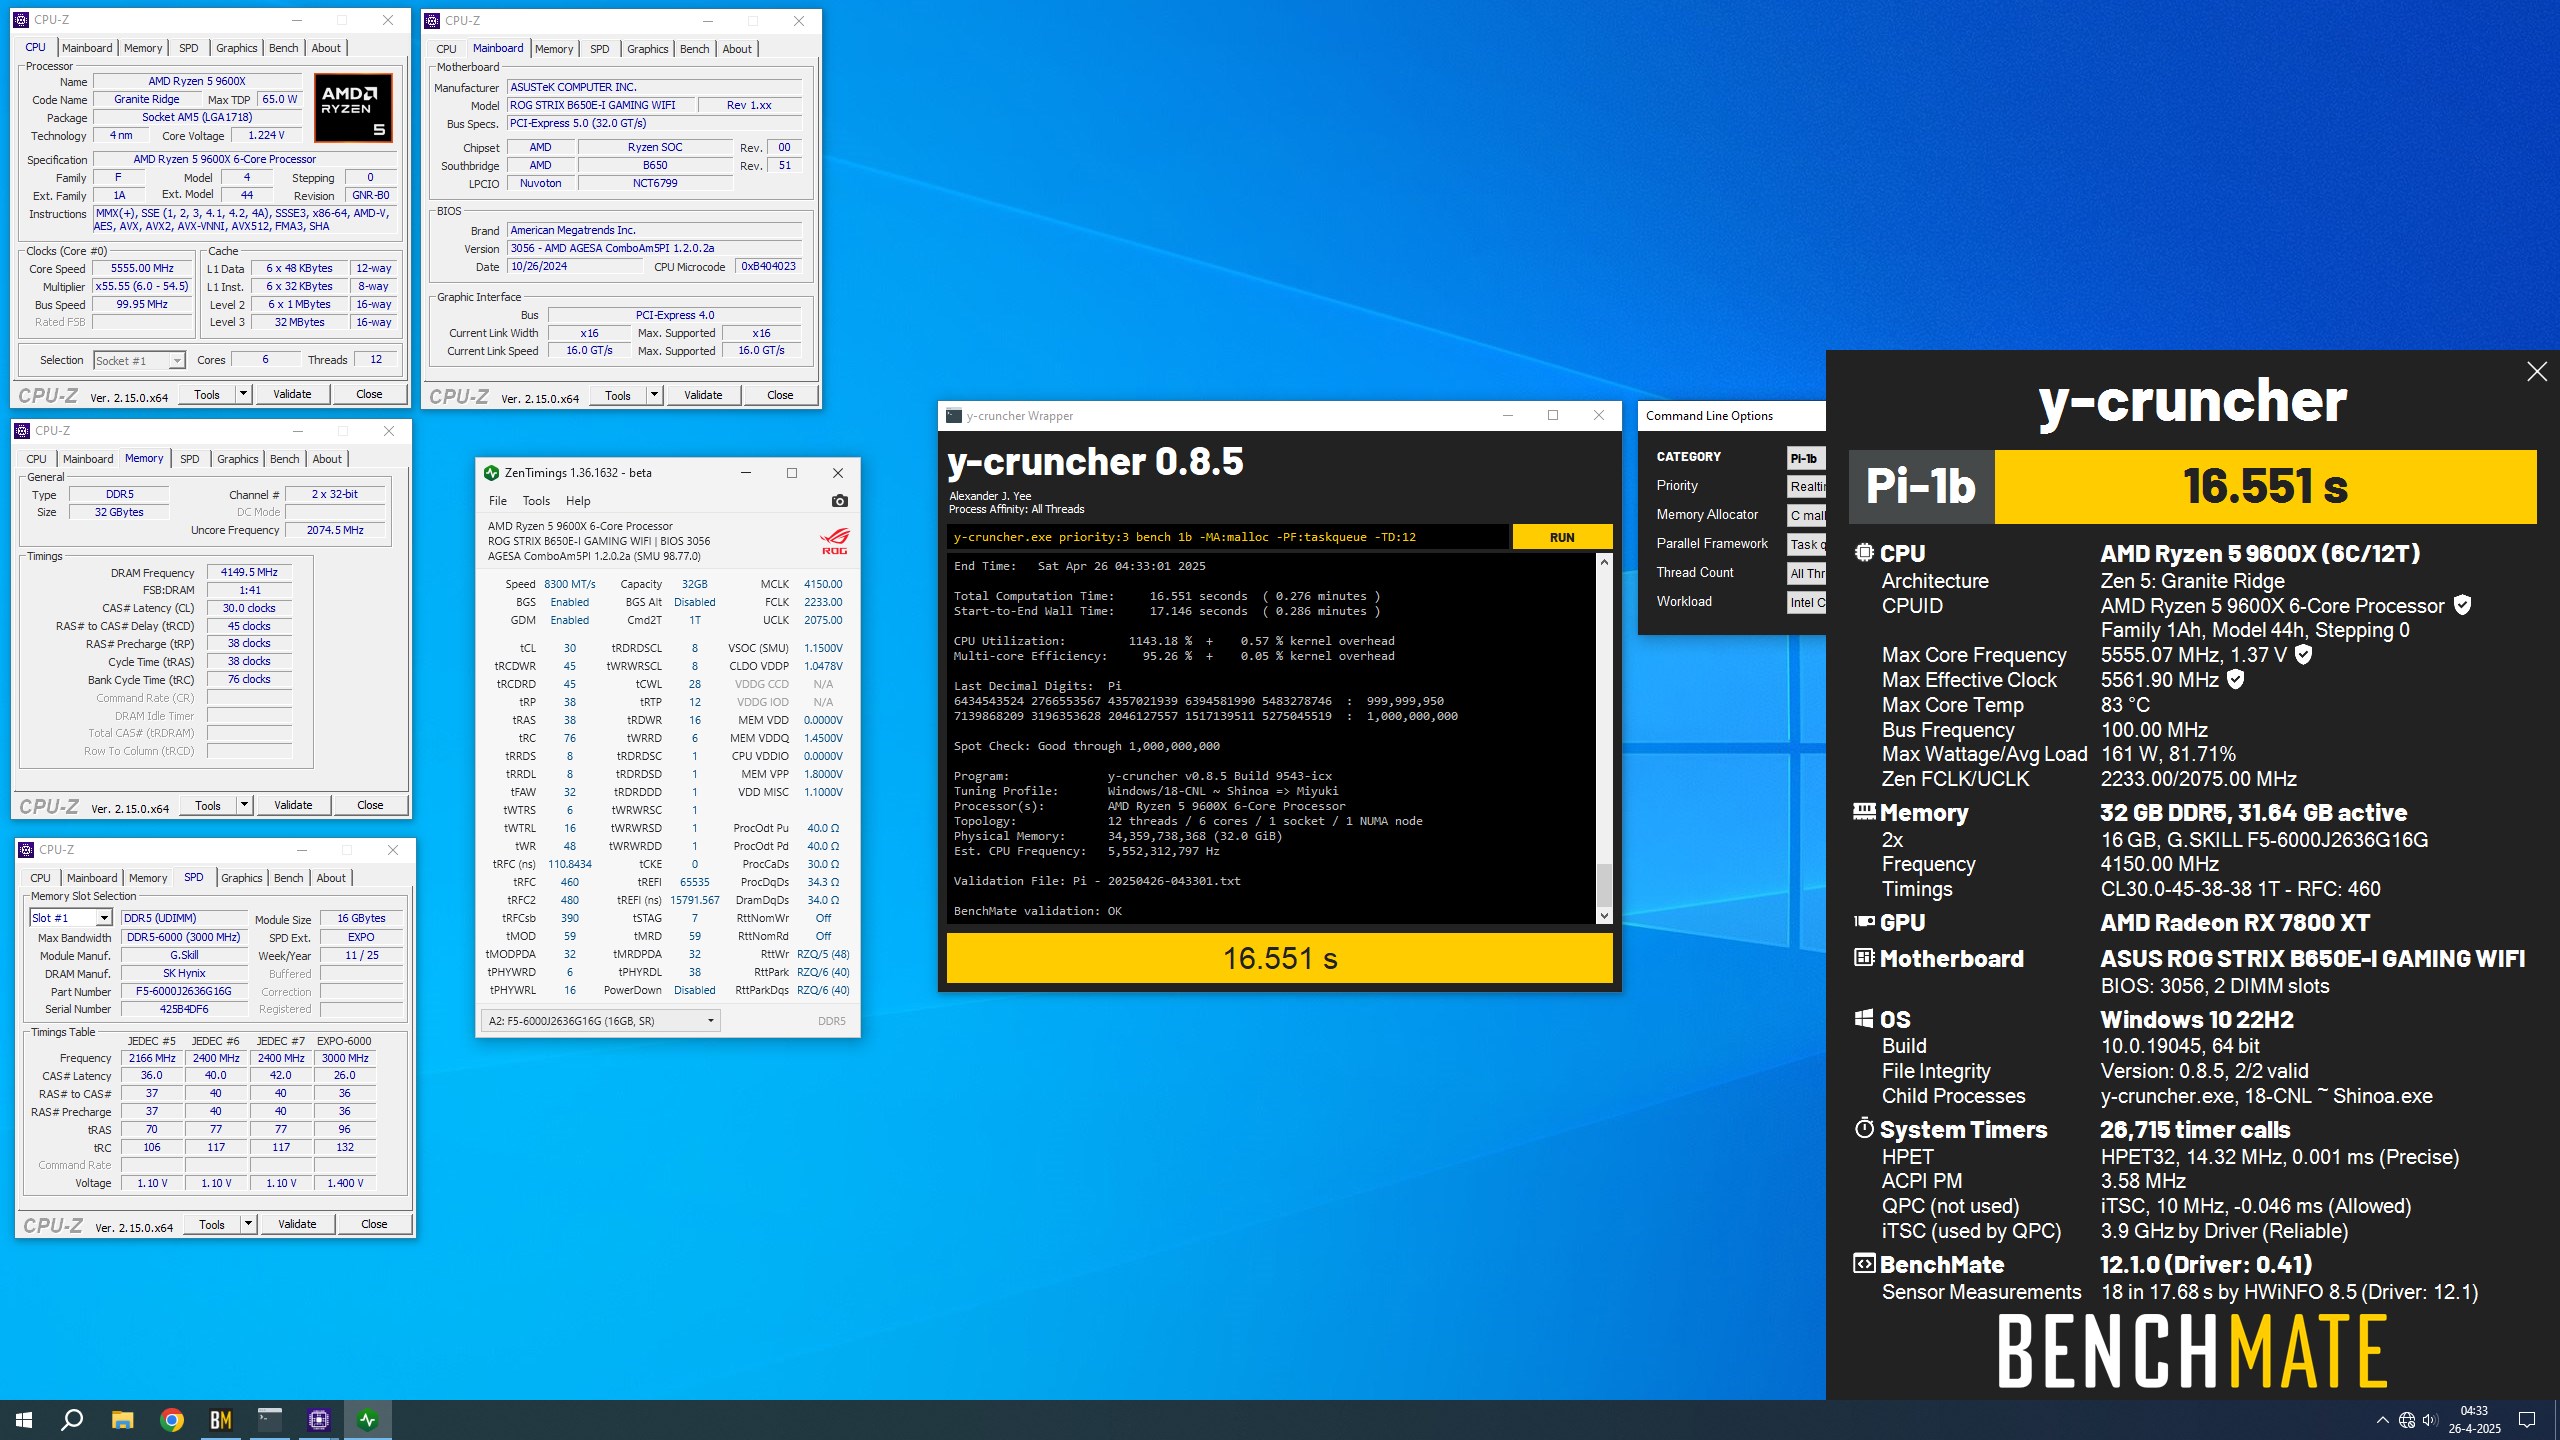This screenshot has width=2560, height=1440.
Task: Click Validate in CPU-Z Memory window
Action: (x=293, y=805)
